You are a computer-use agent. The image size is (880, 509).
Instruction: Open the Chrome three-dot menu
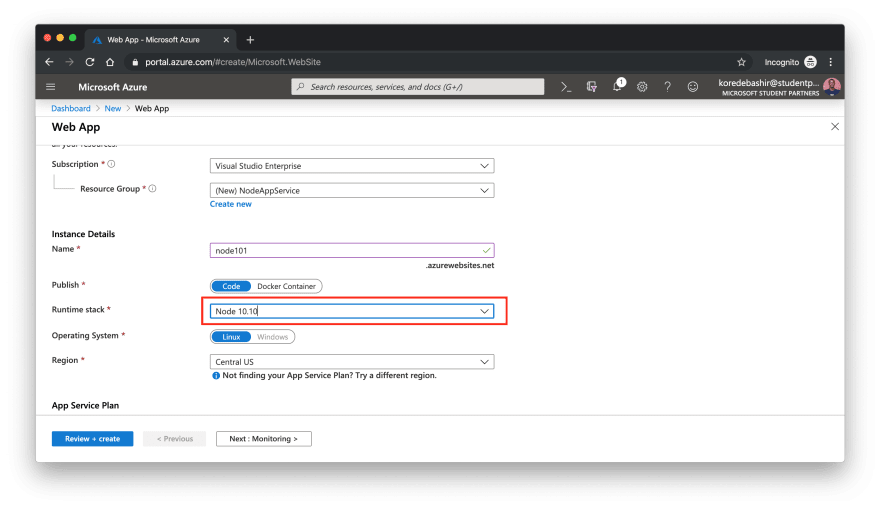click(x=831, y=62)
